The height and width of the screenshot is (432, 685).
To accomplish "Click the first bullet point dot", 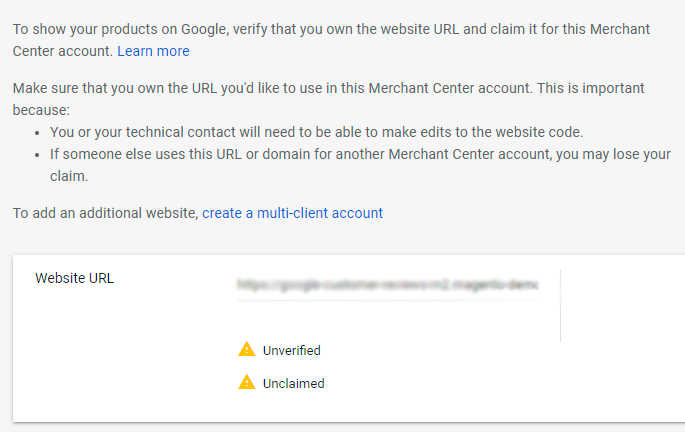I will pyautogui.click(x=37, y=133).
